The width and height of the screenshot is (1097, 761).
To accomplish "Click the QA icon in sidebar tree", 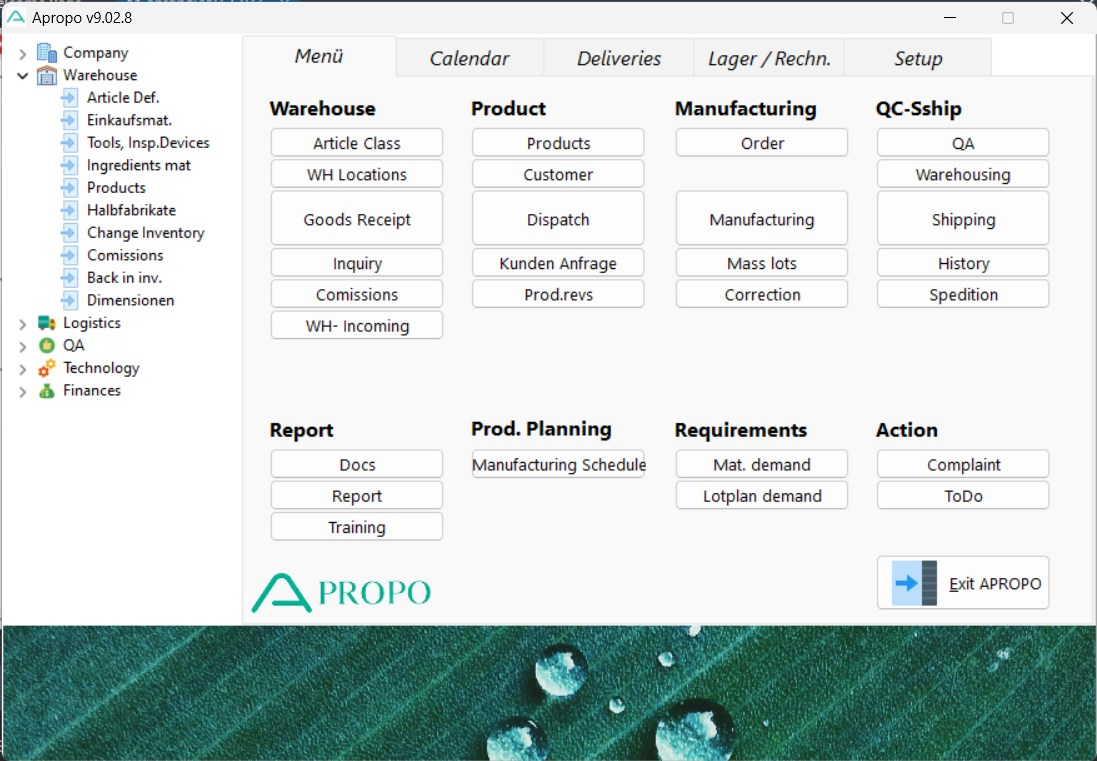I will click(x=47, y=346).
